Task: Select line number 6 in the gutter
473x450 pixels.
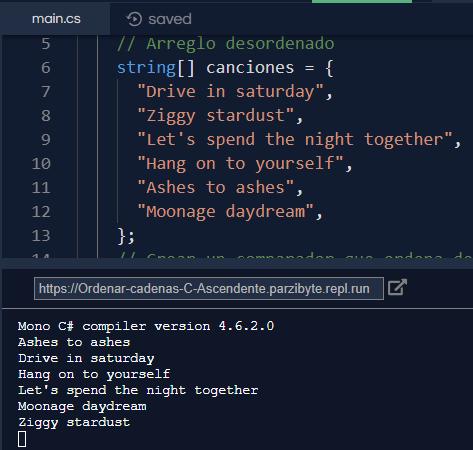Action: [46, 68]
